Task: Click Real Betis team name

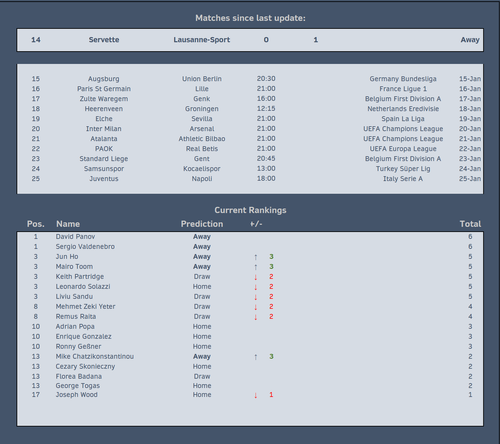Action: pyautogui.click(x=202, y=149)
